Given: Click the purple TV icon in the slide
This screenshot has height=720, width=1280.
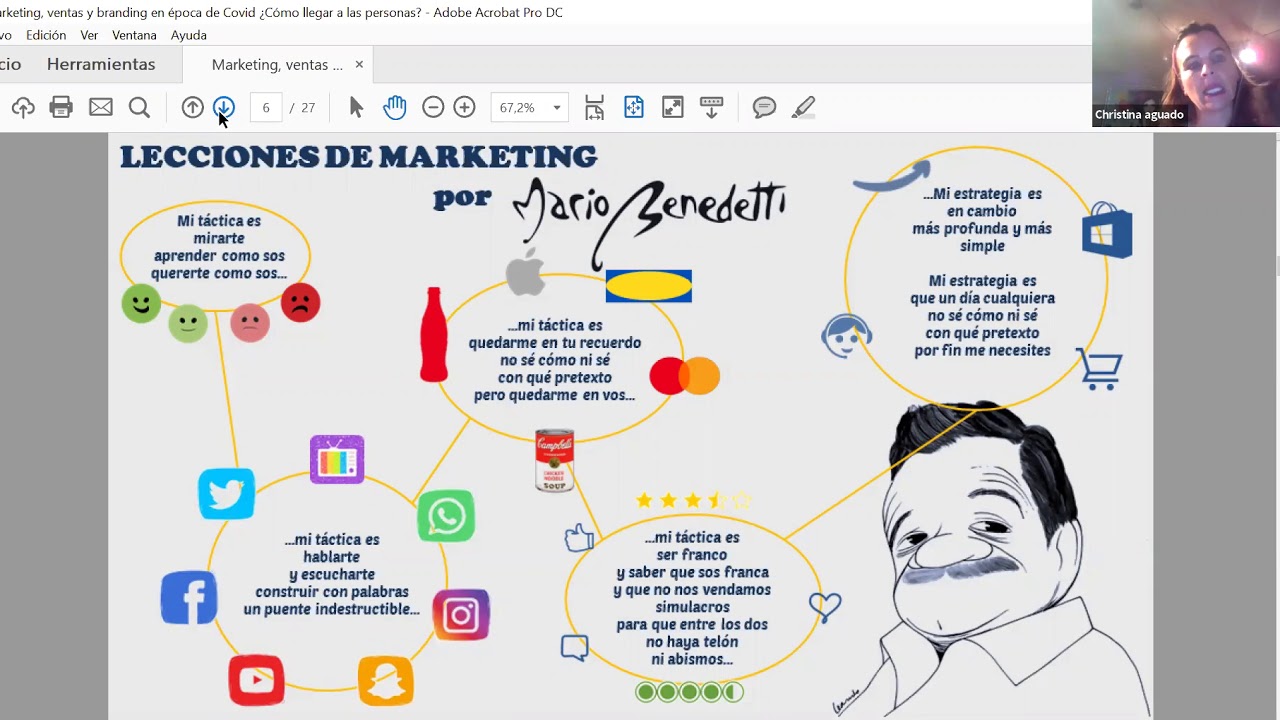Looking at the screenshot, I should [337, 460].
